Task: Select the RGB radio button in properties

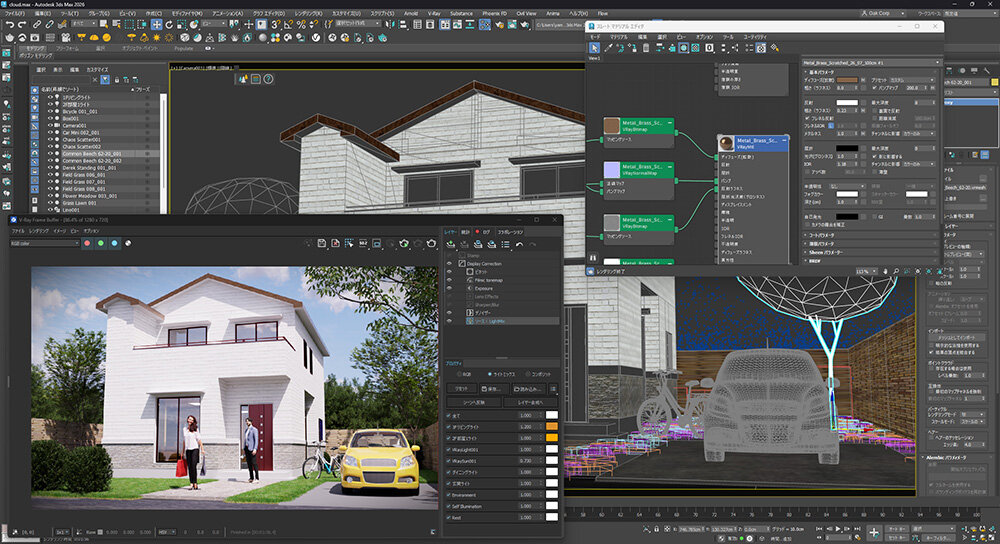Action: tap(460, 374)
